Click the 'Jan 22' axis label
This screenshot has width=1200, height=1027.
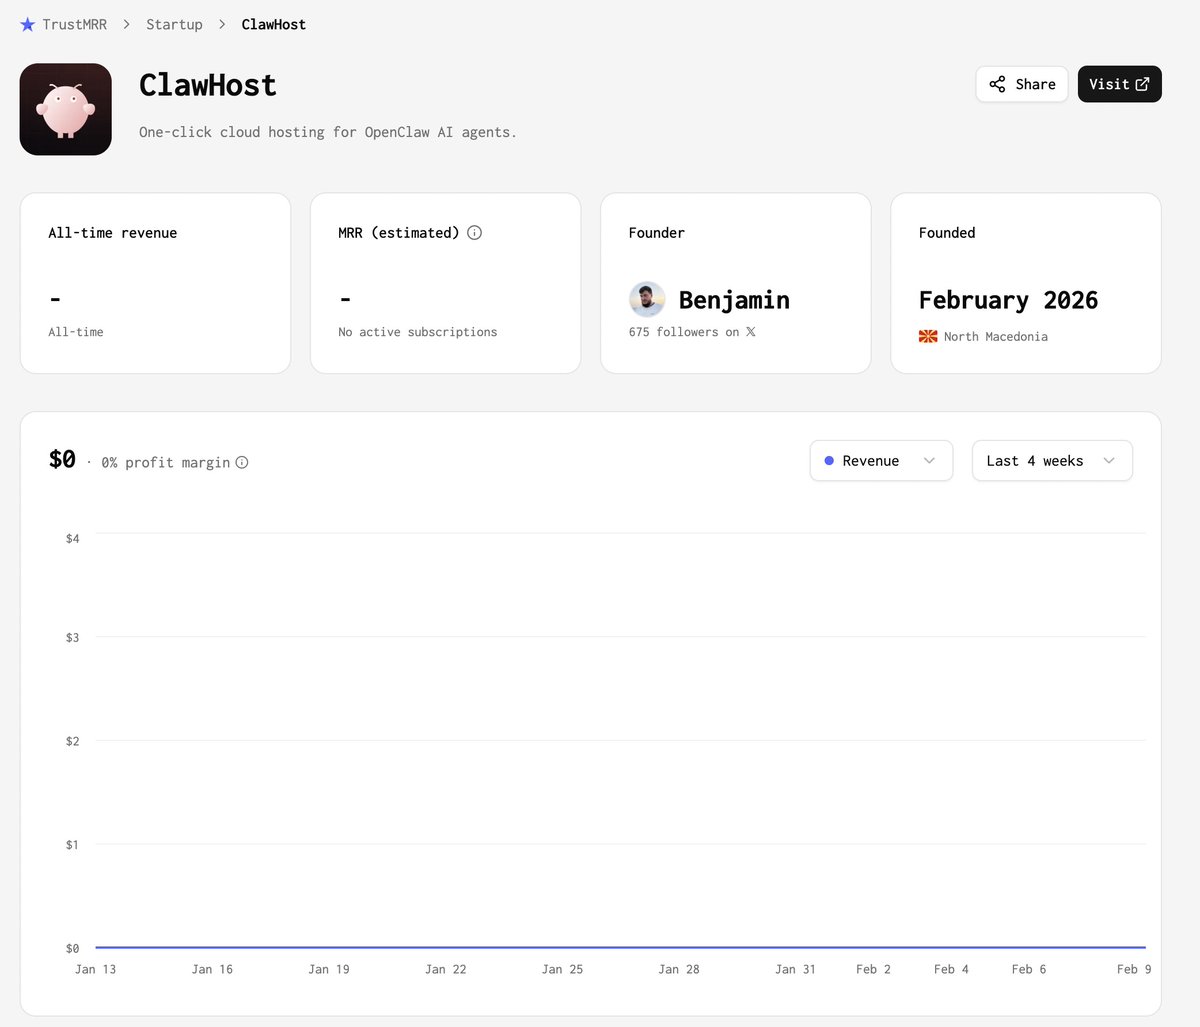coord(446,969)
